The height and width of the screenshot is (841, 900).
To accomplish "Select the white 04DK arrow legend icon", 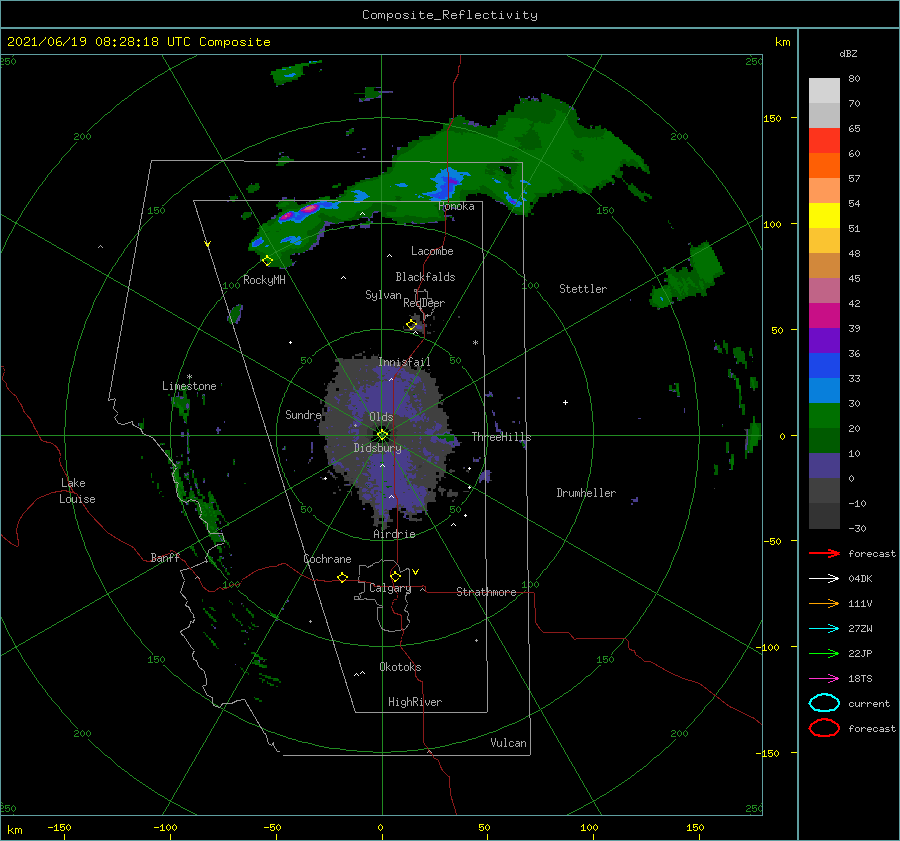I will [824, 578].
